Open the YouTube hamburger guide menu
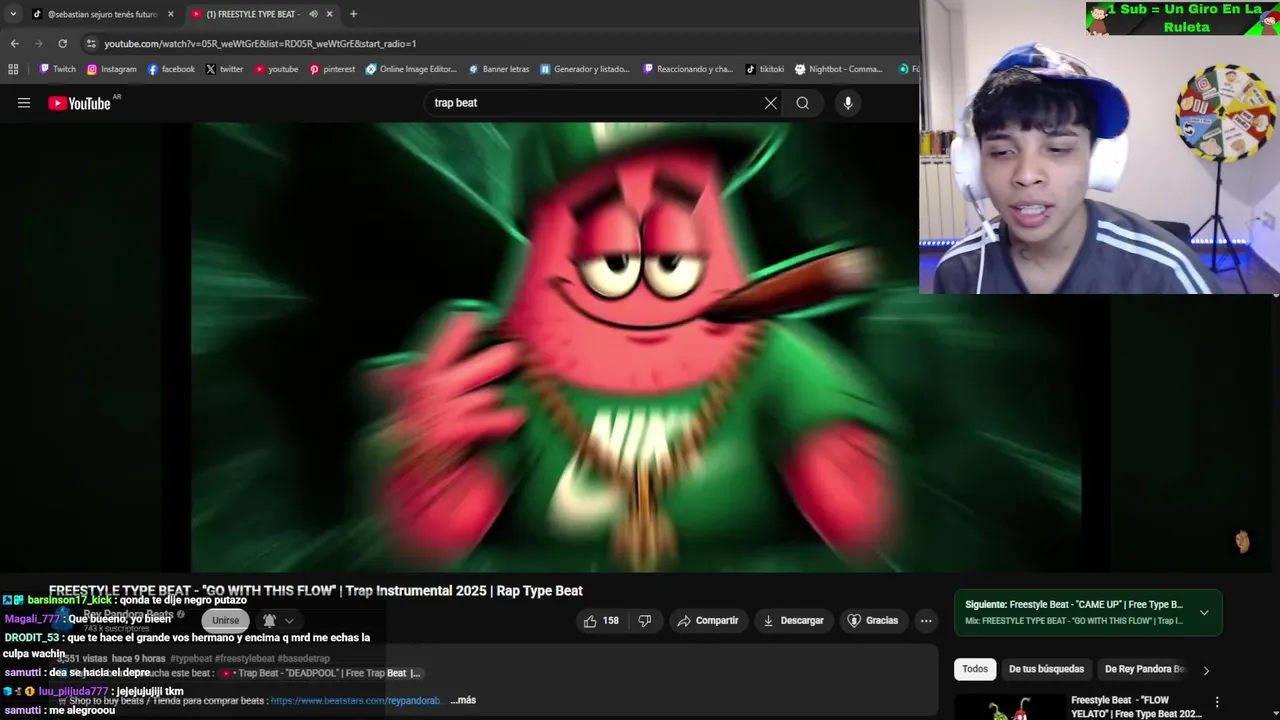This screenshot has width=1280, height=720. (x=24, y=103)
